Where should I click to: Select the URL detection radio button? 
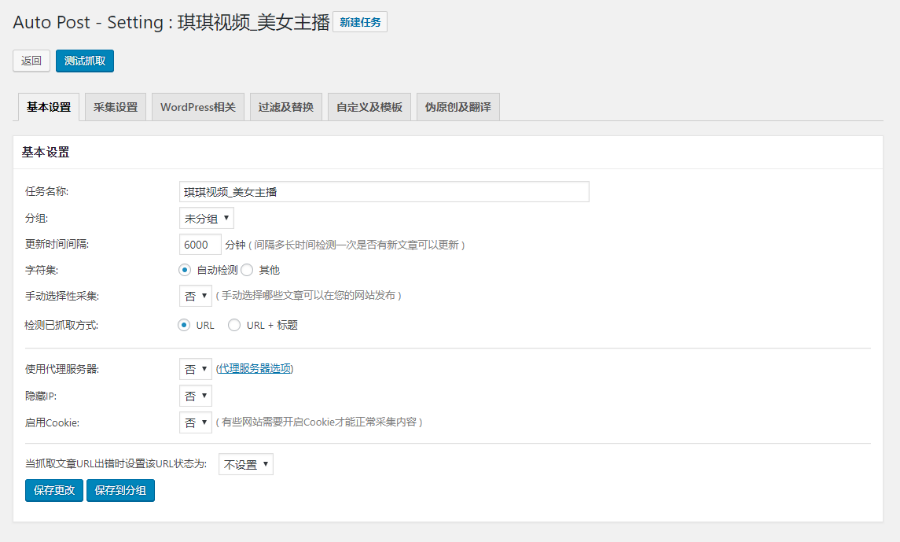click(184, 325)
